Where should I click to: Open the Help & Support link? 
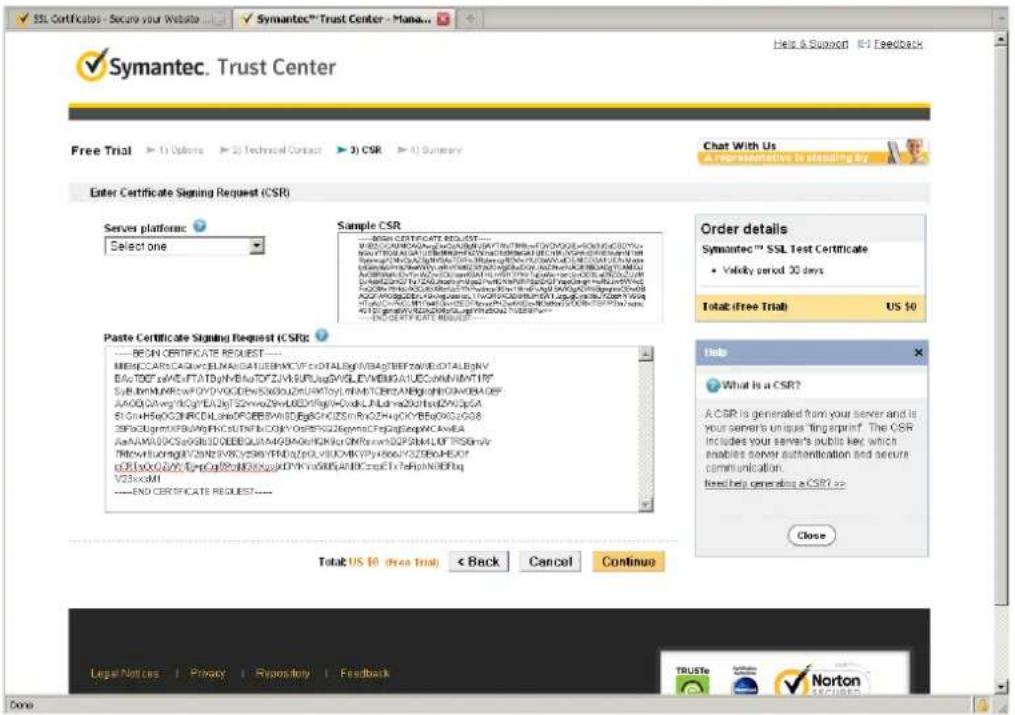click(x=810, y=44)
